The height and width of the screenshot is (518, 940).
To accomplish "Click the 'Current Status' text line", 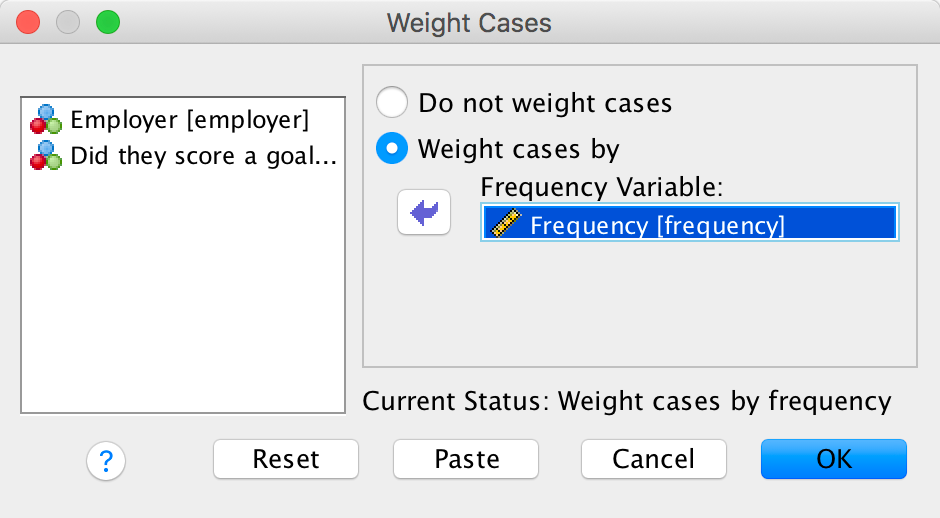I will pos(626,401).
